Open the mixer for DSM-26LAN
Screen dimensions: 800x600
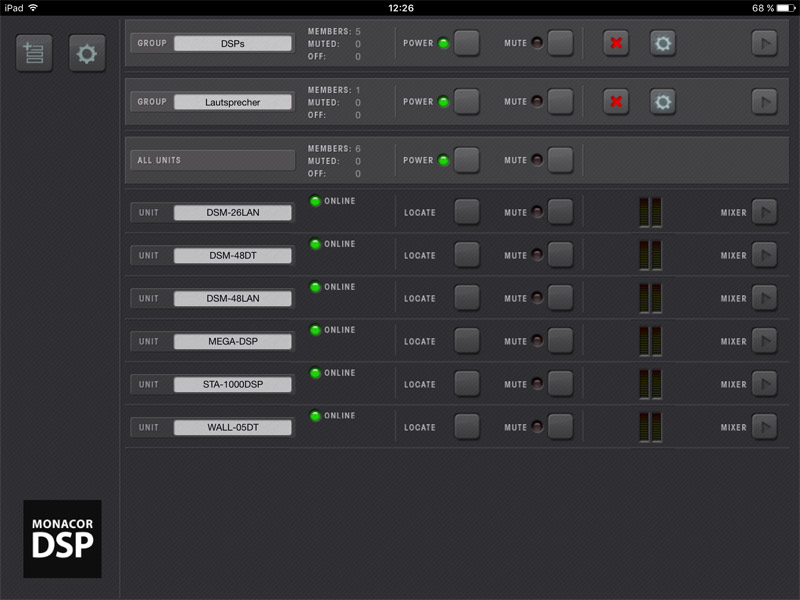tap(764, 212)
